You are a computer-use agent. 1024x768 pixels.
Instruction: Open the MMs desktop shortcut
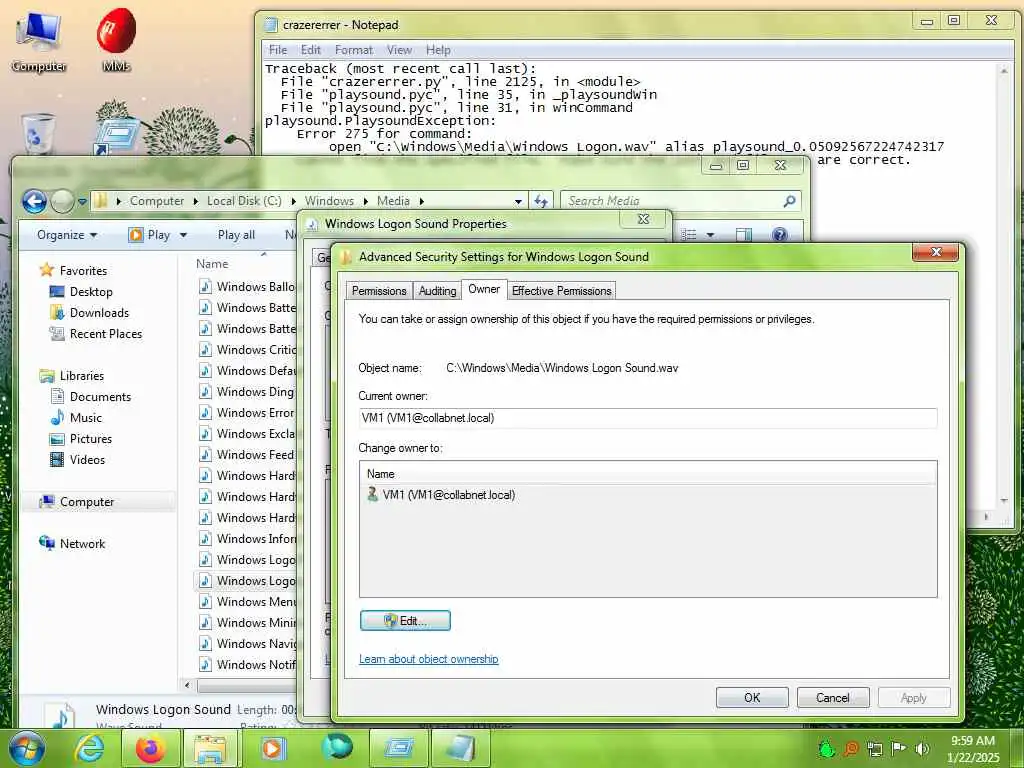116,40
